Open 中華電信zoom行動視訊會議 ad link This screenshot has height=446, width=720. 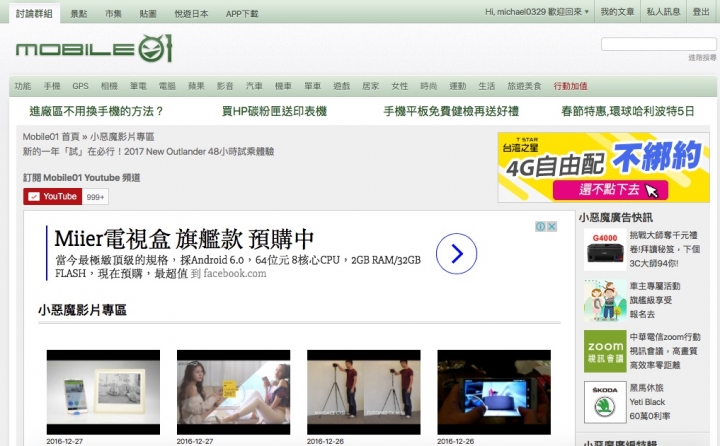pyautogui.click(x=664, y=351)
